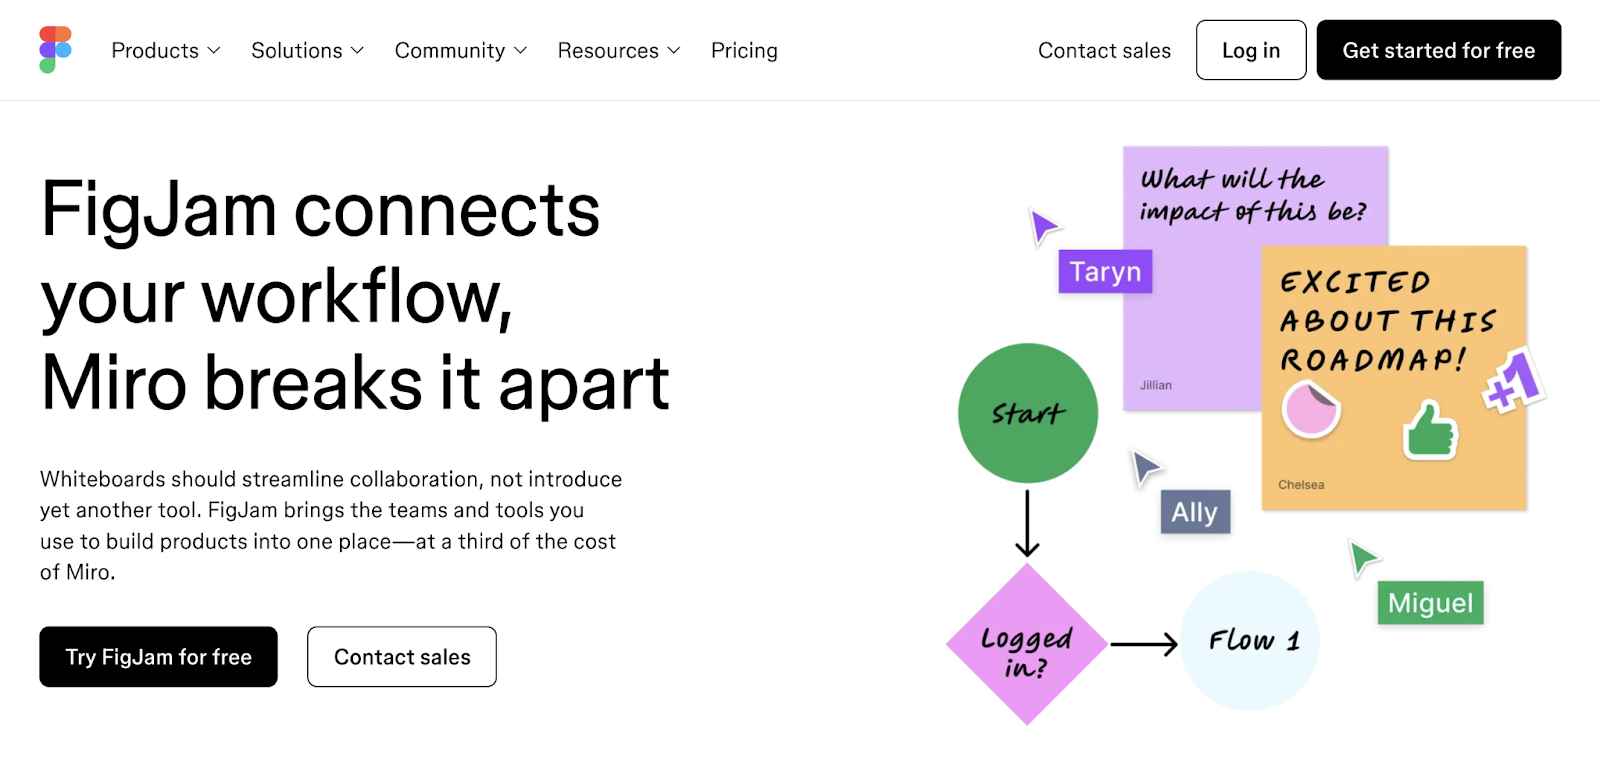1600x771 pixels.
Task: Select the Pricing menu item
Action: [x=744, y=50]
